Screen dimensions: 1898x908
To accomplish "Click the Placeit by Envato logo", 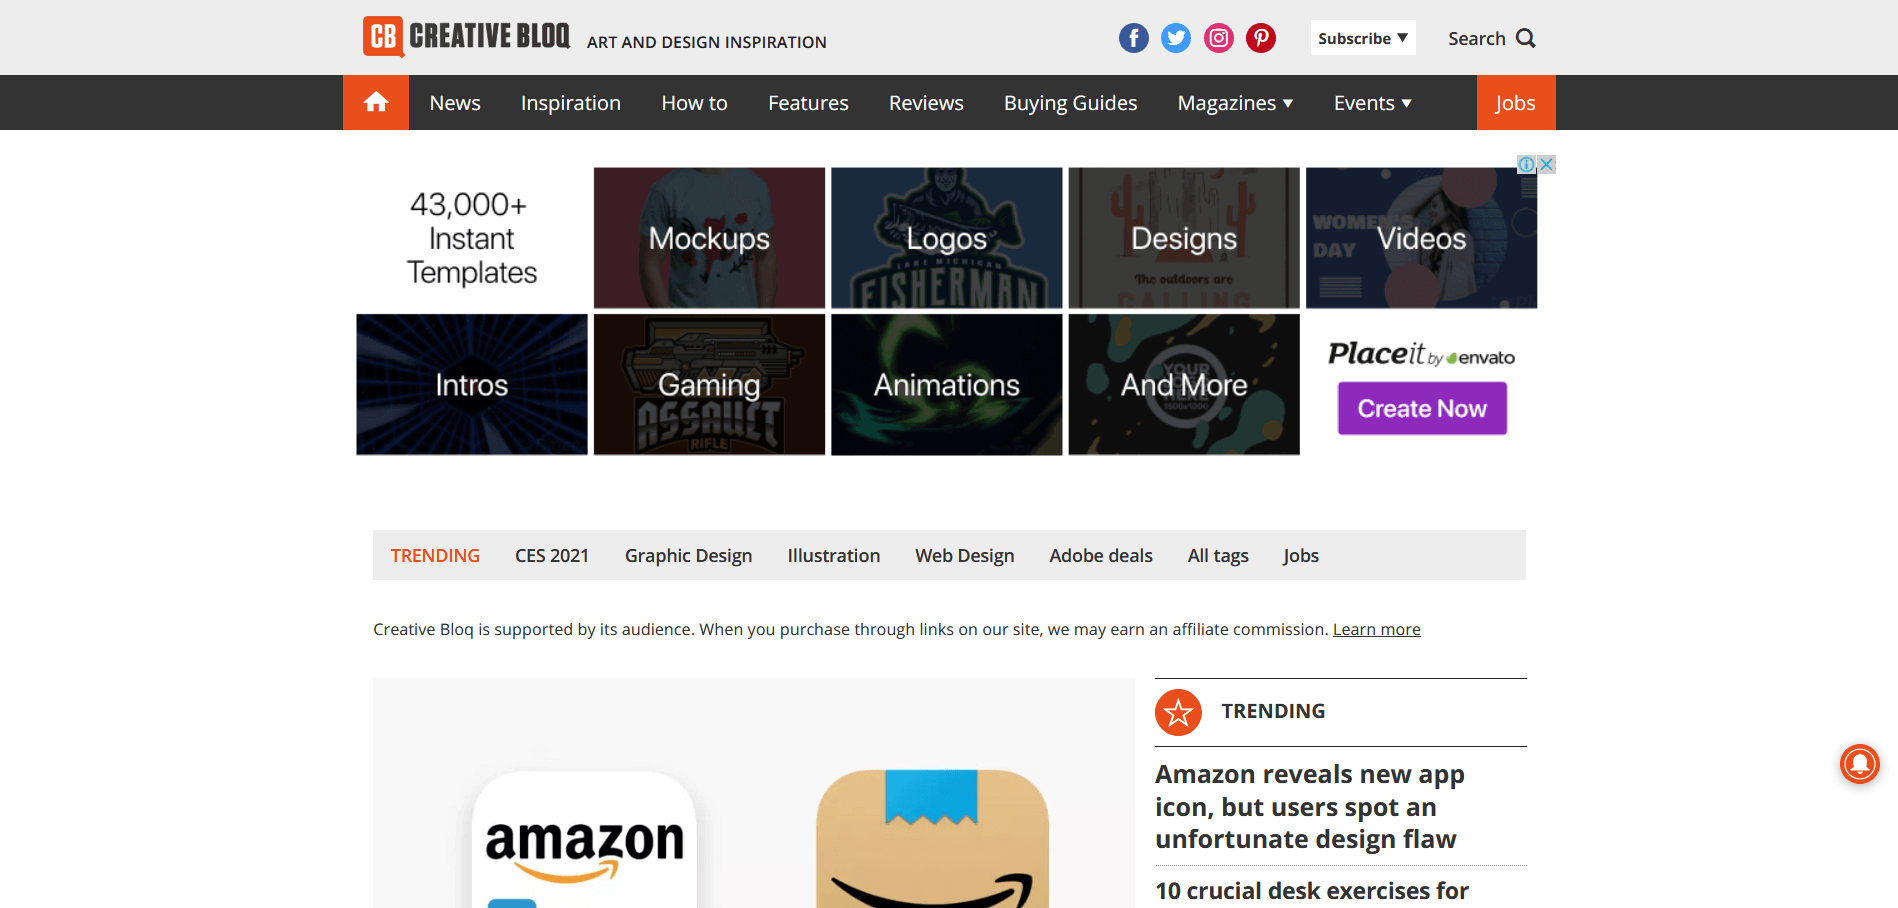I will pos(1421,354).
